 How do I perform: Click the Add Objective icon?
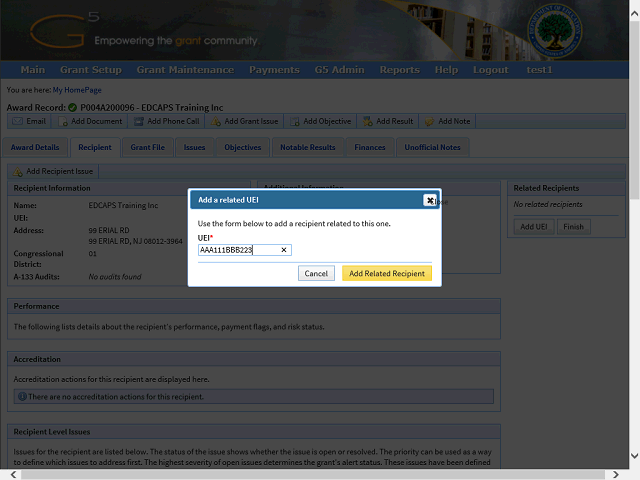tap(295, 121)
